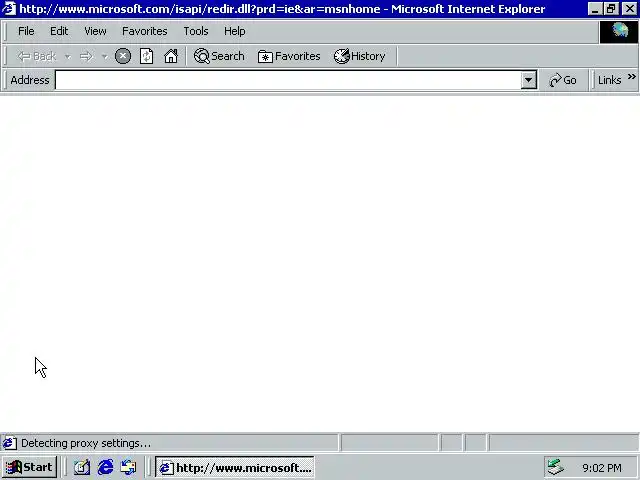This screenshot has height=480, width=640.
Task: Open the Favorites pane from toolbar
Action: pyautogui.click(x=289, y=56)
